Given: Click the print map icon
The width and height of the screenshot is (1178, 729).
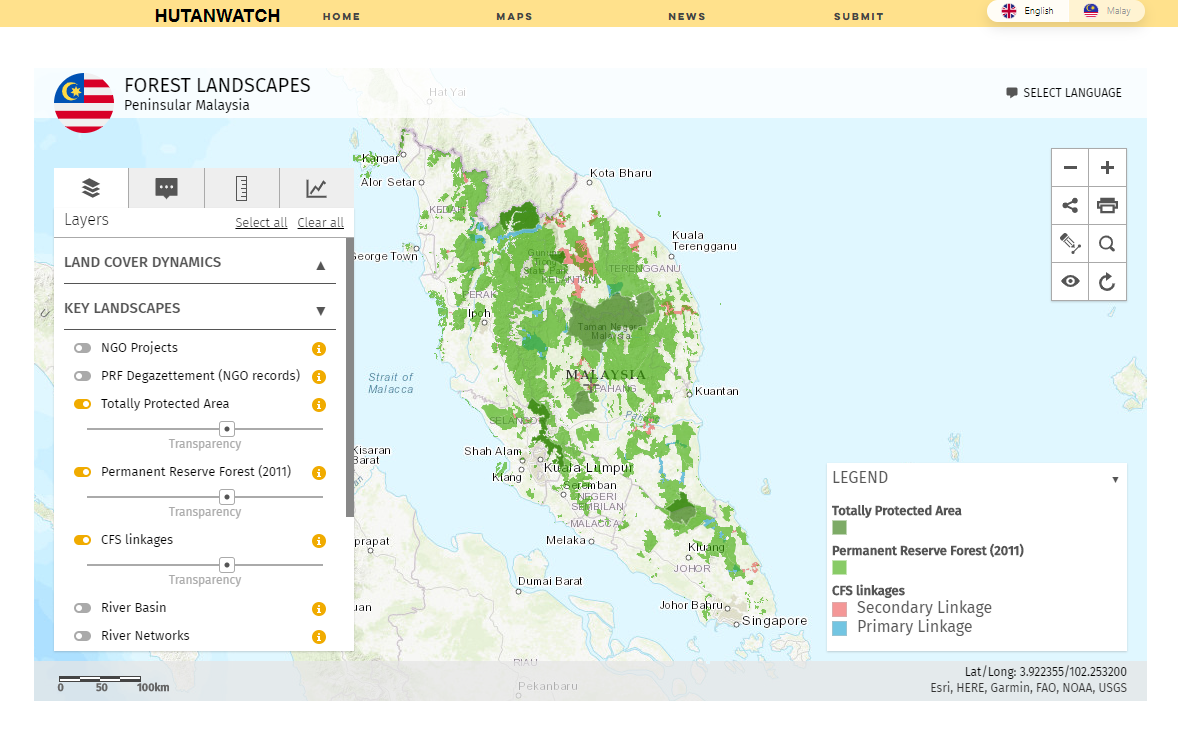Looking at the screenshot, I should click(x=1107, y=205).
